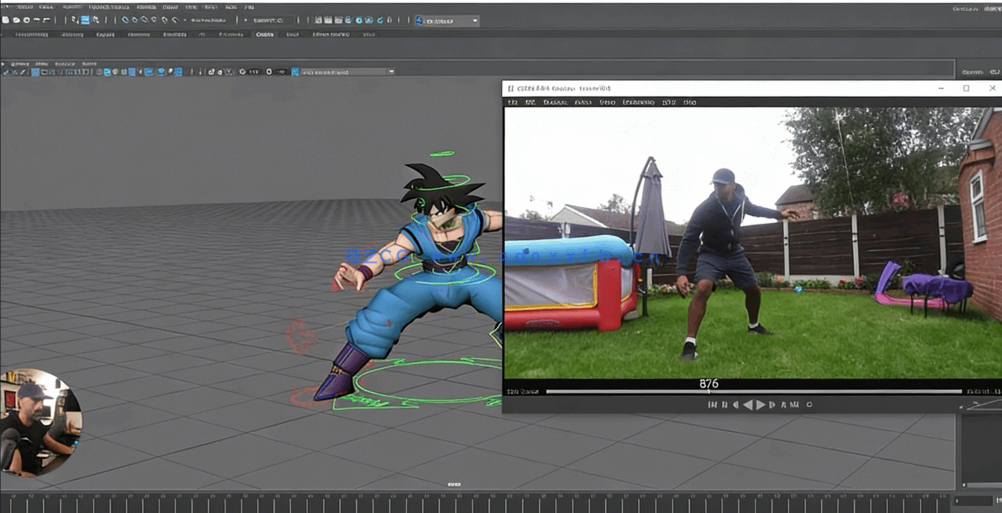Switch to the highlighted shelf tab
The image size is (1002, 513).
(264, 34)
